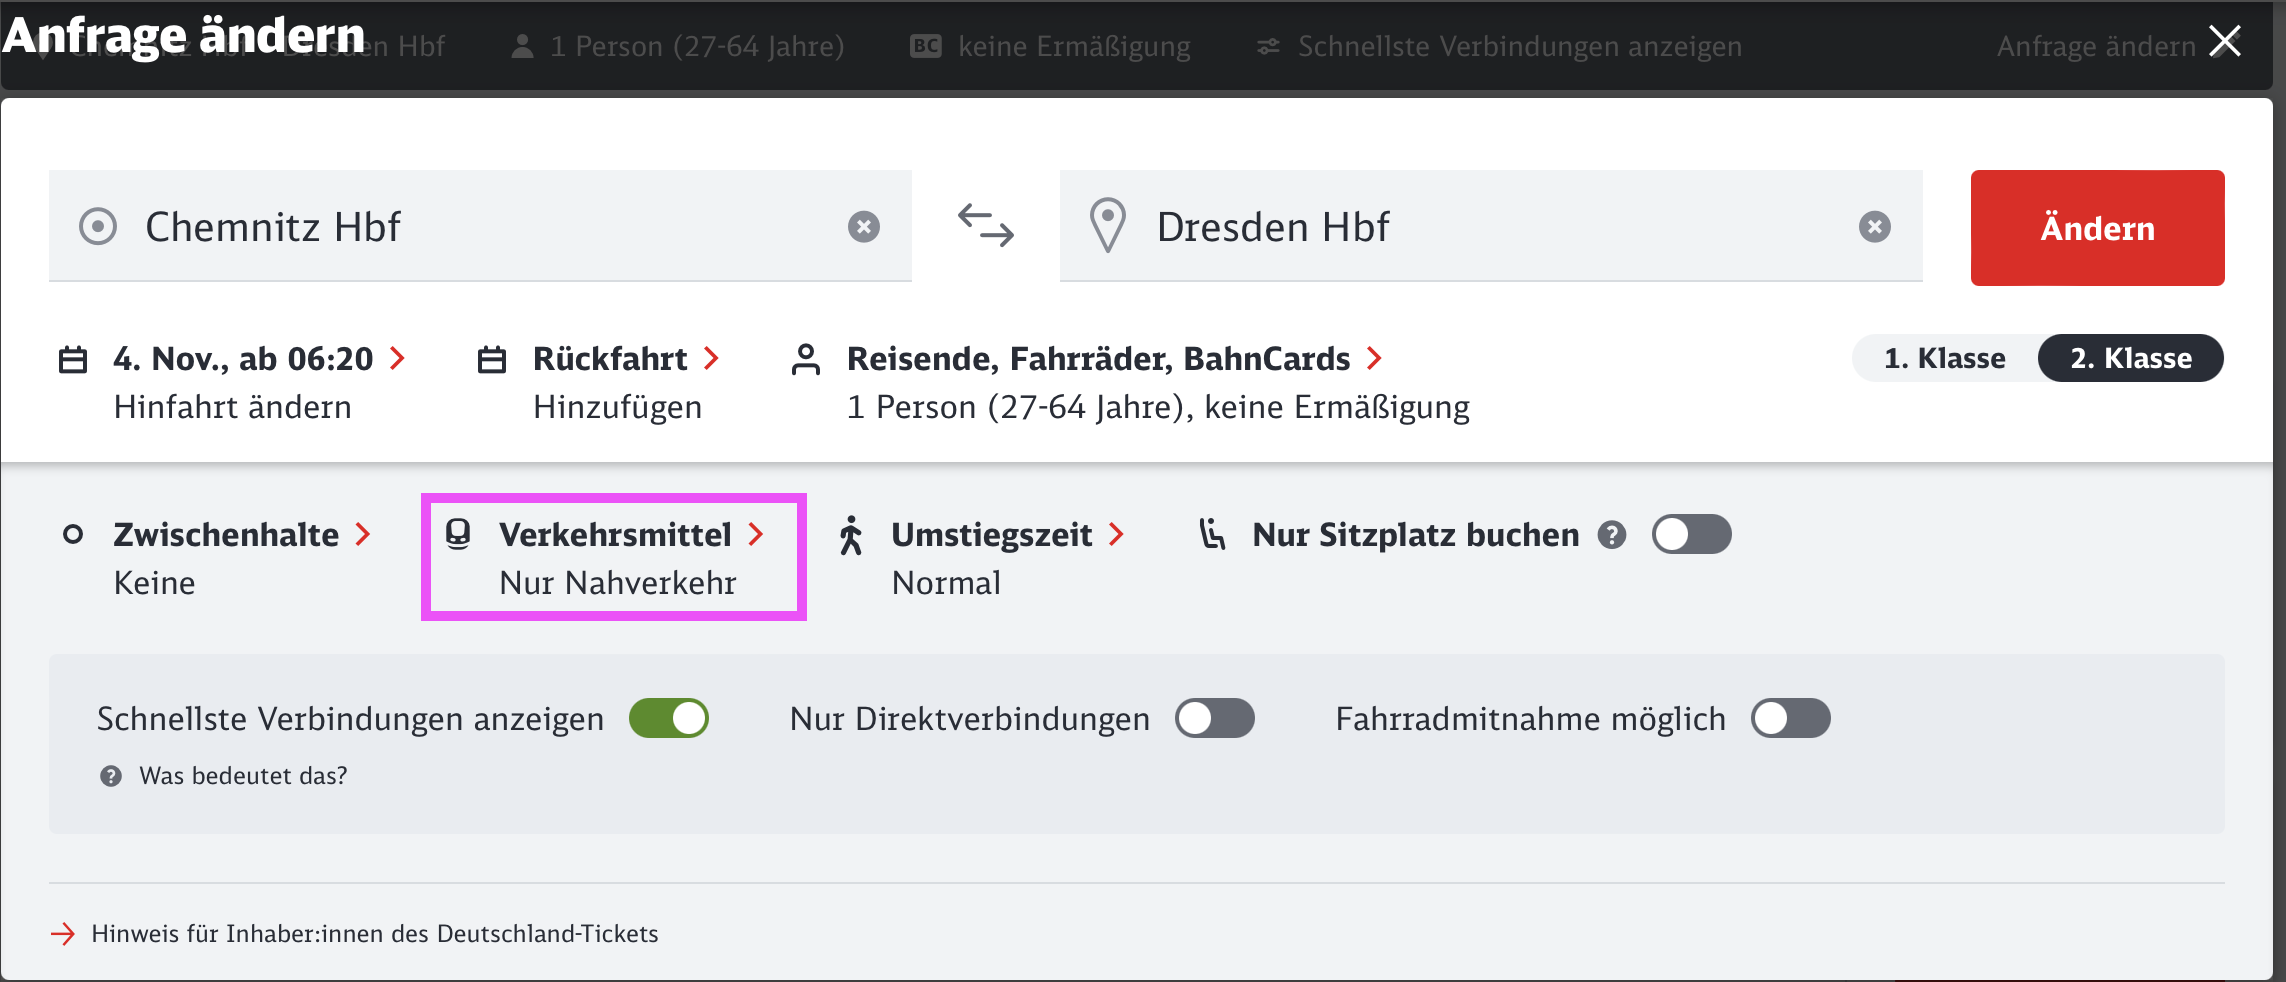Screen dimensions: 2286x982
Task: Click the calendar icon for outbound date
Action: click(73, 359)
